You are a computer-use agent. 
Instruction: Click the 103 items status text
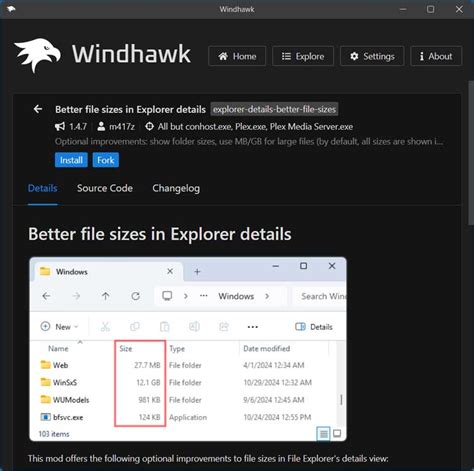(x=54, y=434)
